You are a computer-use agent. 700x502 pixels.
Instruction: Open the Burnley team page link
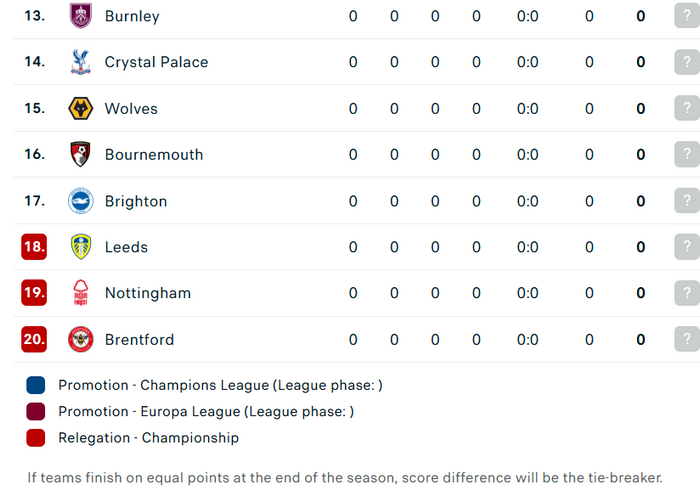tap(132, 16)
